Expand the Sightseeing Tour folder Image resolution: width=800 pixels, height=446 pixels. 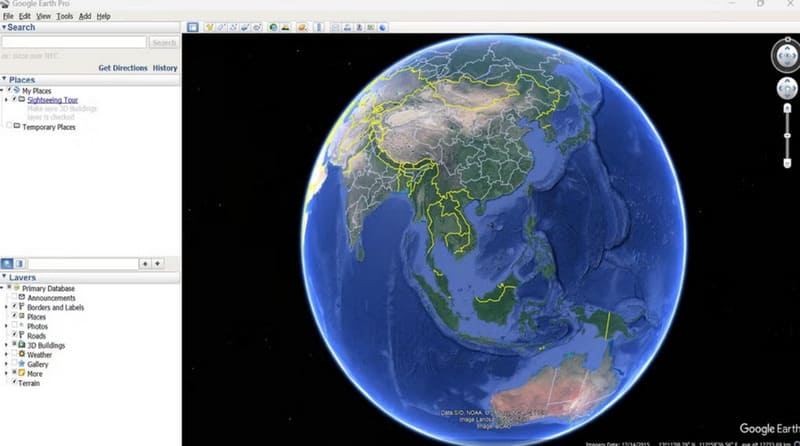pos(6,100)
